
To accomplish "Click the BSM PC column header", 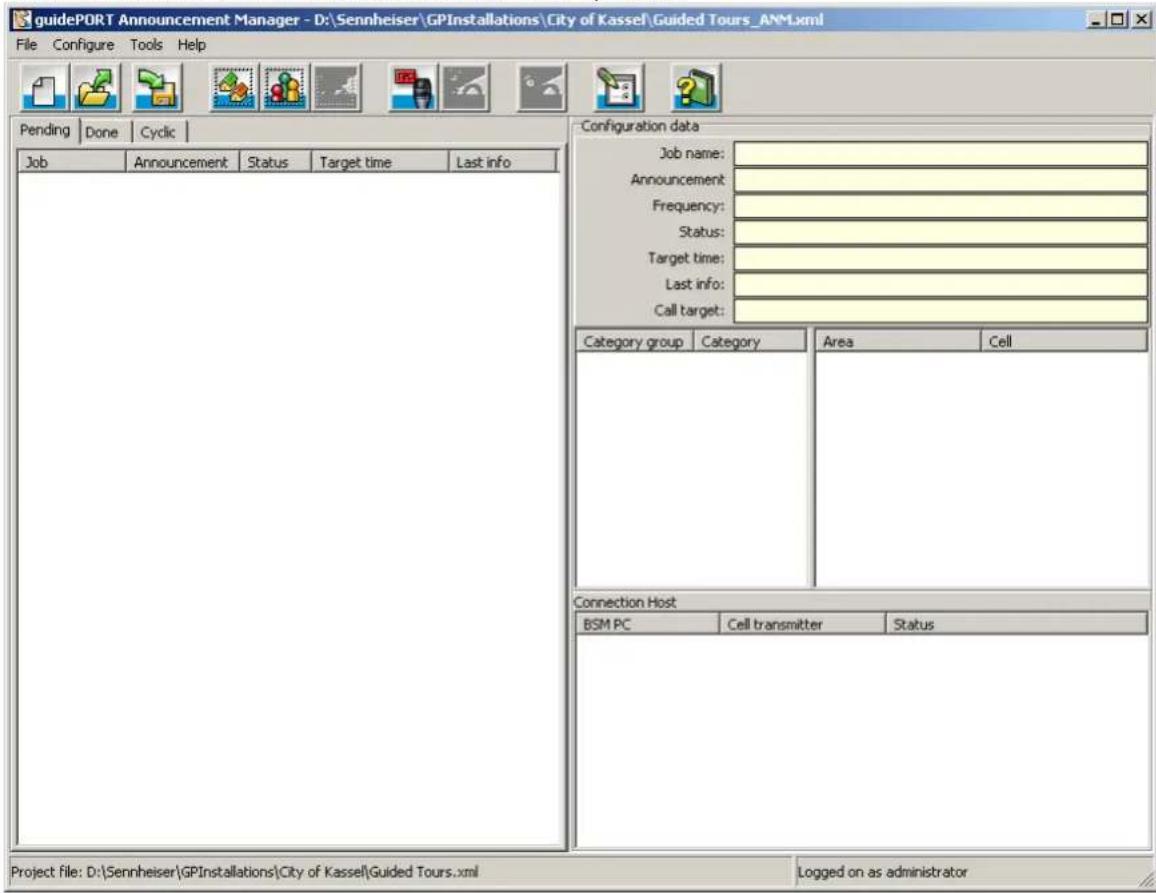I will [x=647, y=624].
